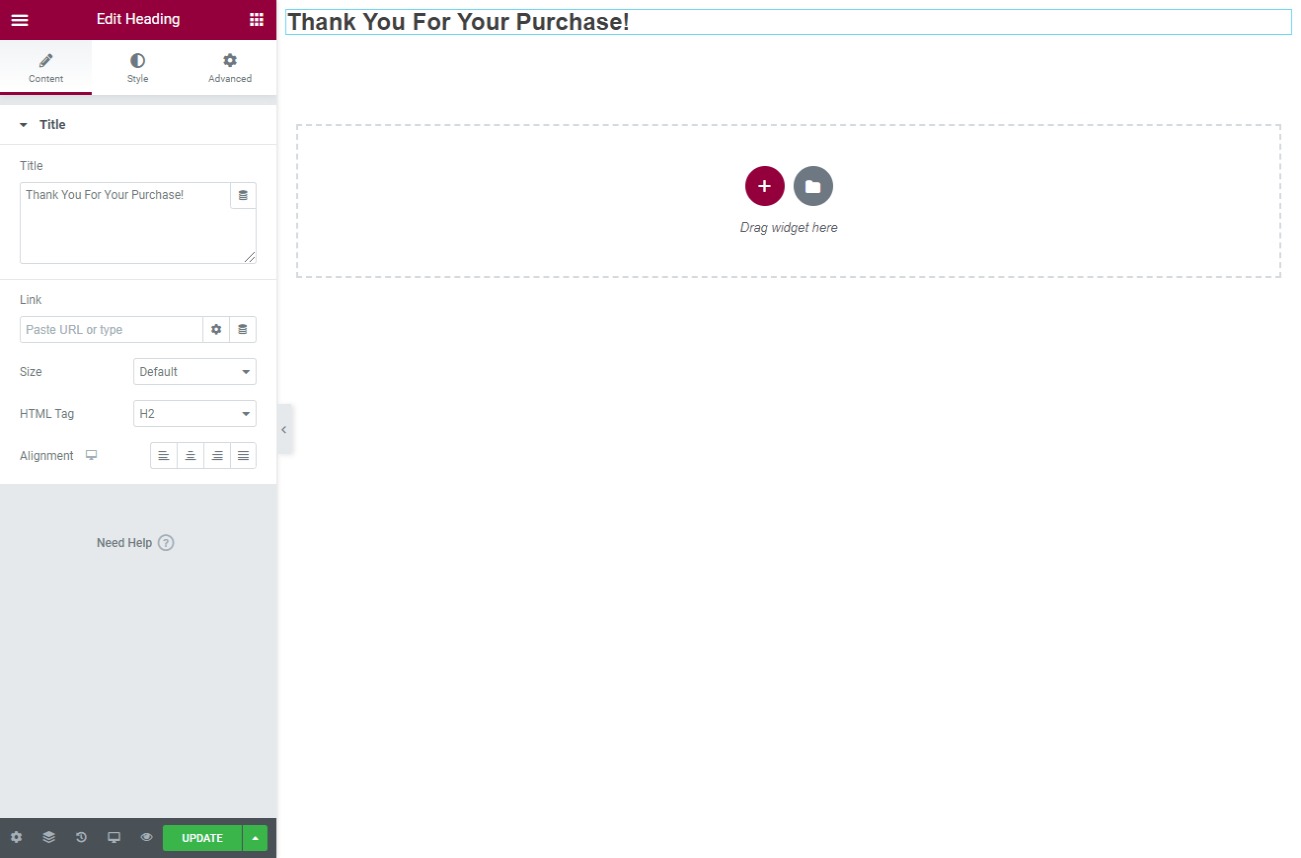Click the dynamic tags icon beside Title textarea
The image size is (1301, 858).
pos(243,195)
